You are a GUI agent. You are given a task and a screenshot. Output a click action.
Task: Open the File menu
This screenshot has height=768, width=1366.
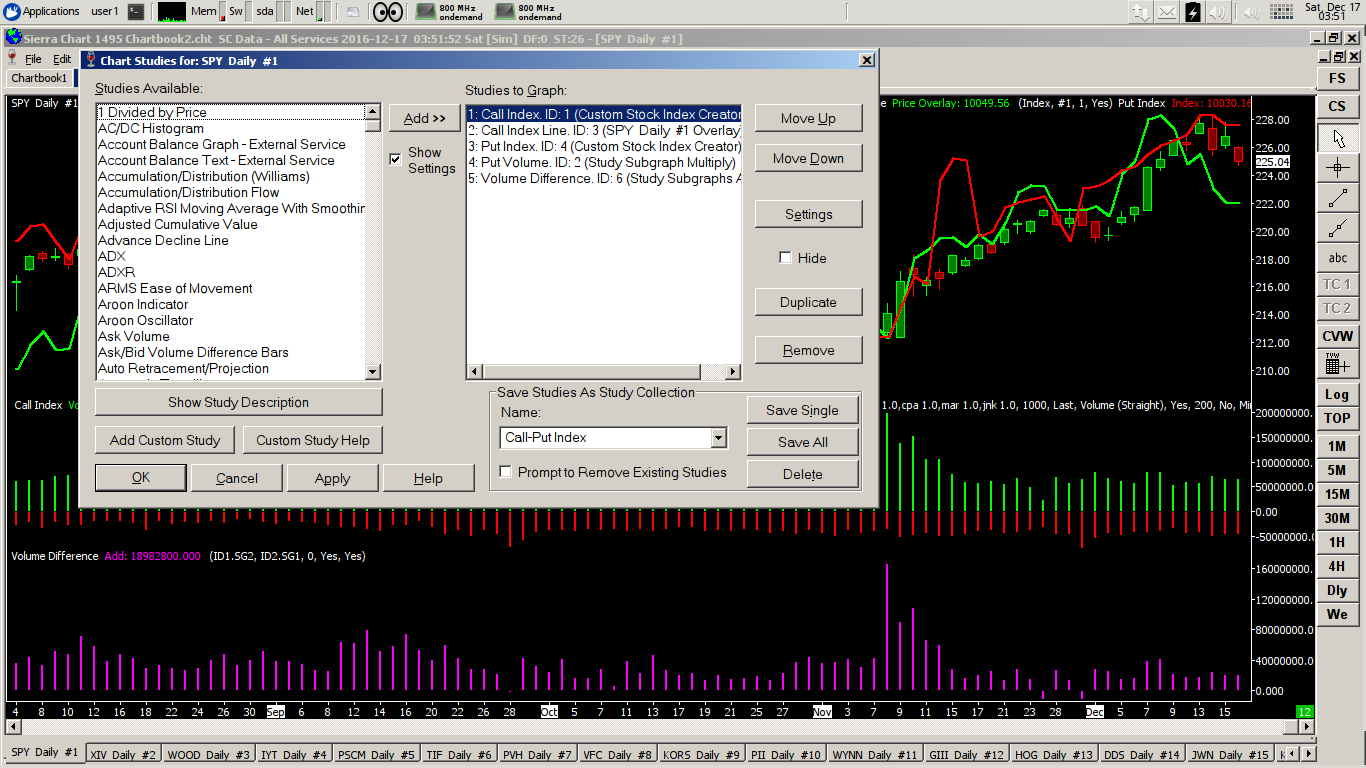33,59
